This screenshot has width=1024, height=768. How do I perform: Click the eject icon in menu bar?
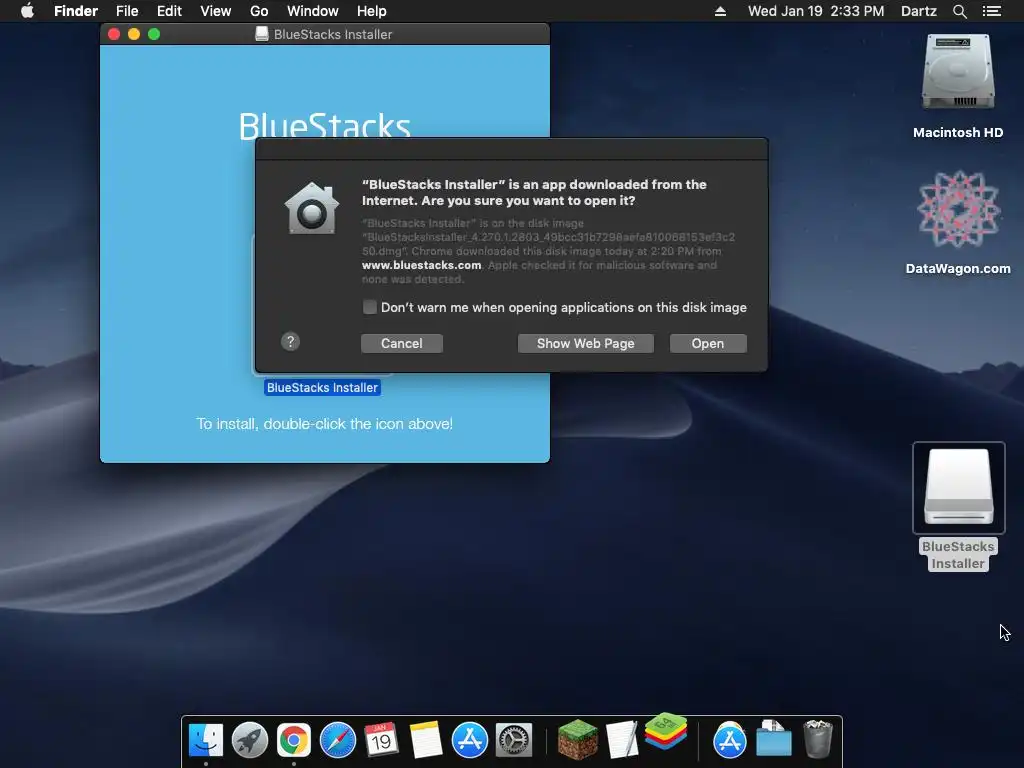[x=720, y=11]
